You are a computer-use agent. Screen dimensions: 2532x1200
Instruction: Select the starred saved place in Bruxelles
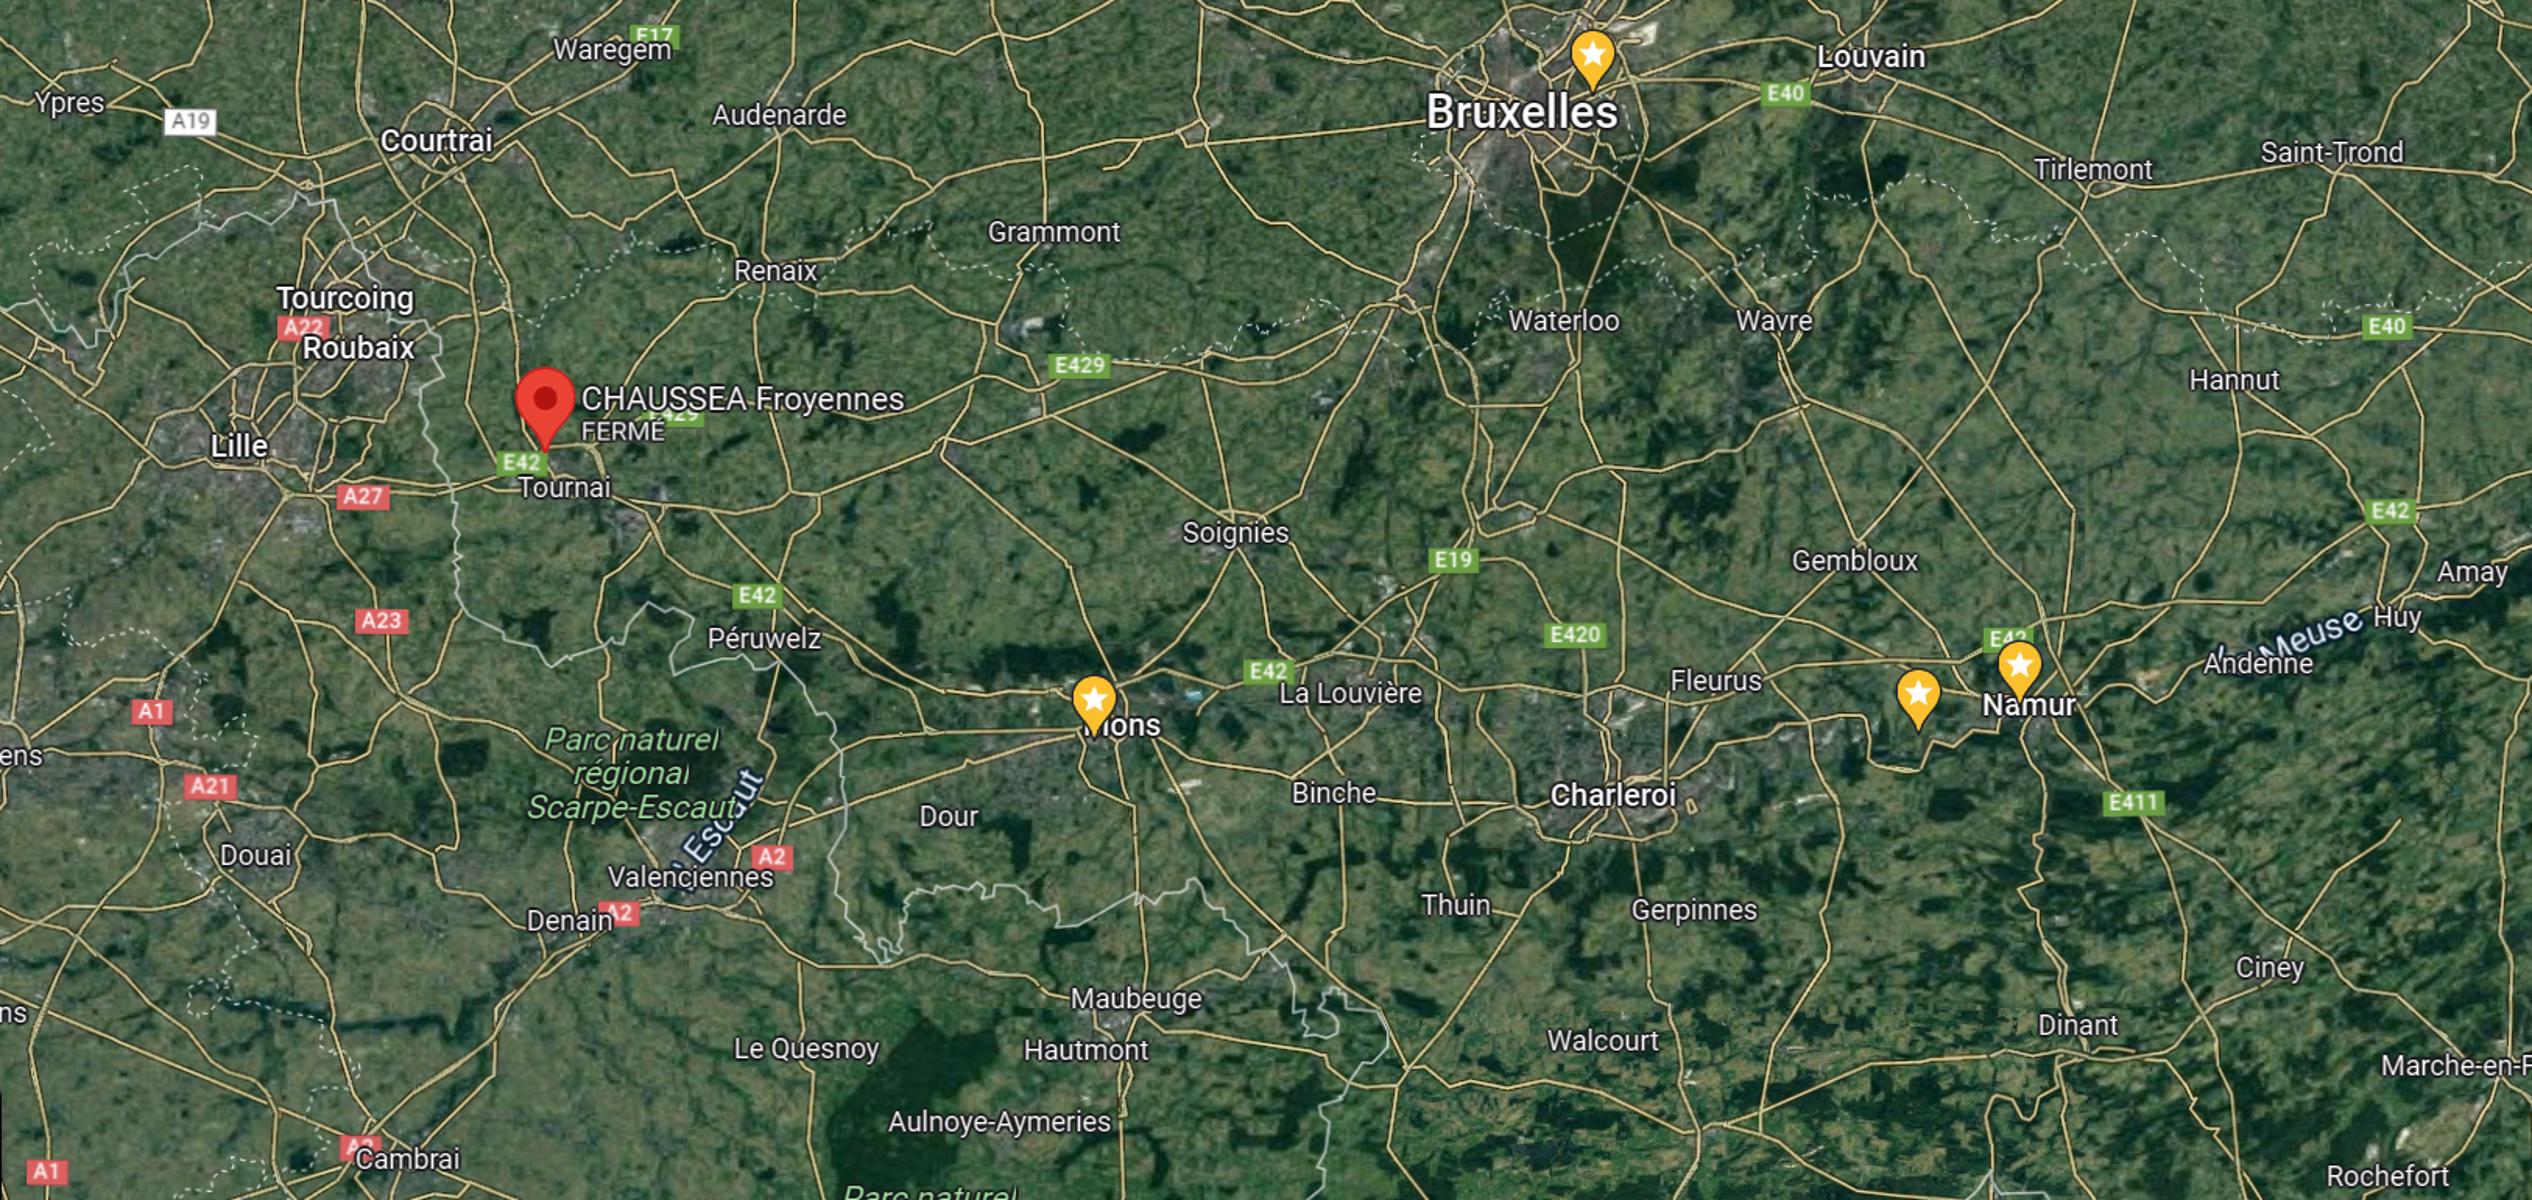click(x=1592, y=58)
